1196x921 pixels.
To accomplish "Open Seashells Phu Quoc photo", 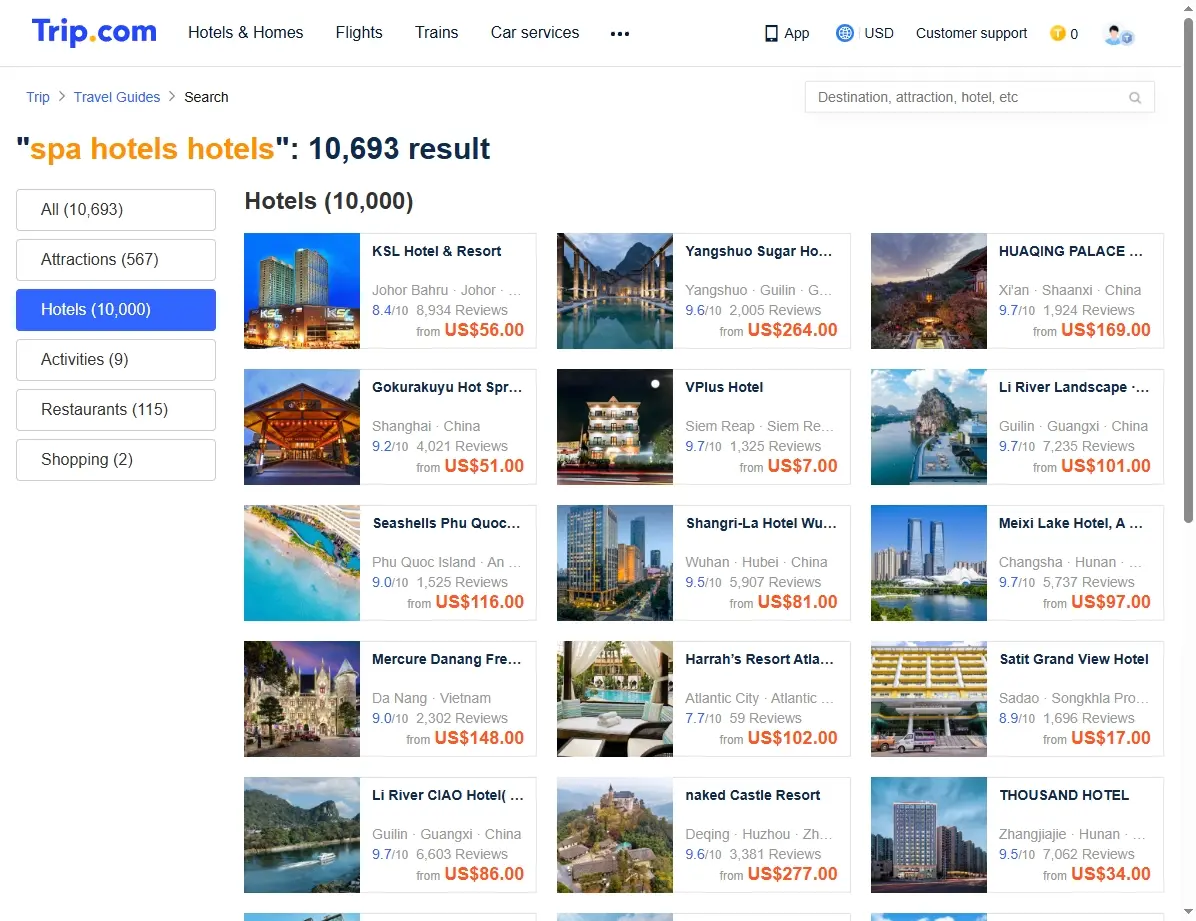I will click(x=302, y=562).
